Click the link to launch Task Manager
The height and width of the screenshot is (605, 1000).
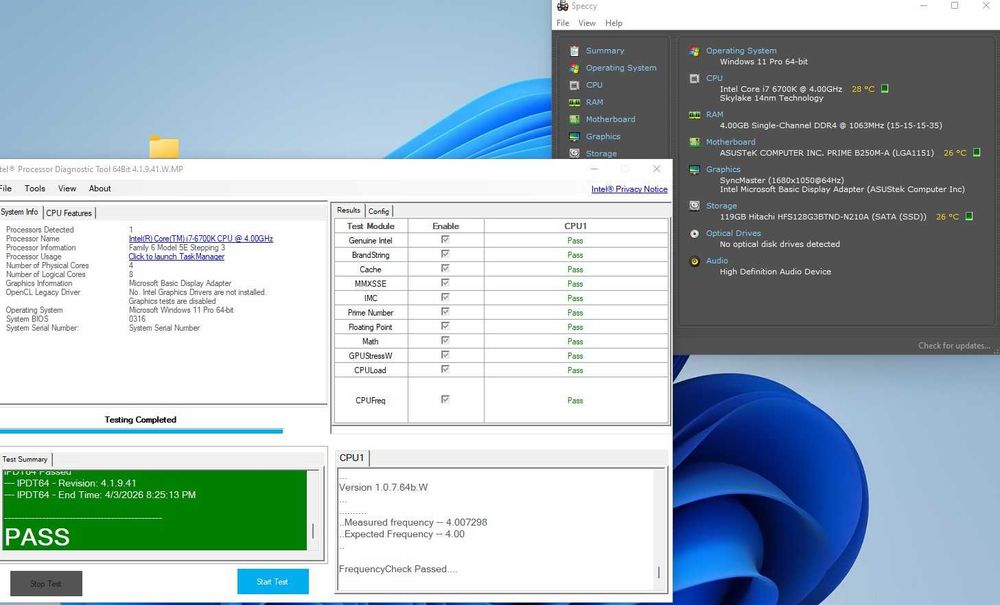(177, 256)
